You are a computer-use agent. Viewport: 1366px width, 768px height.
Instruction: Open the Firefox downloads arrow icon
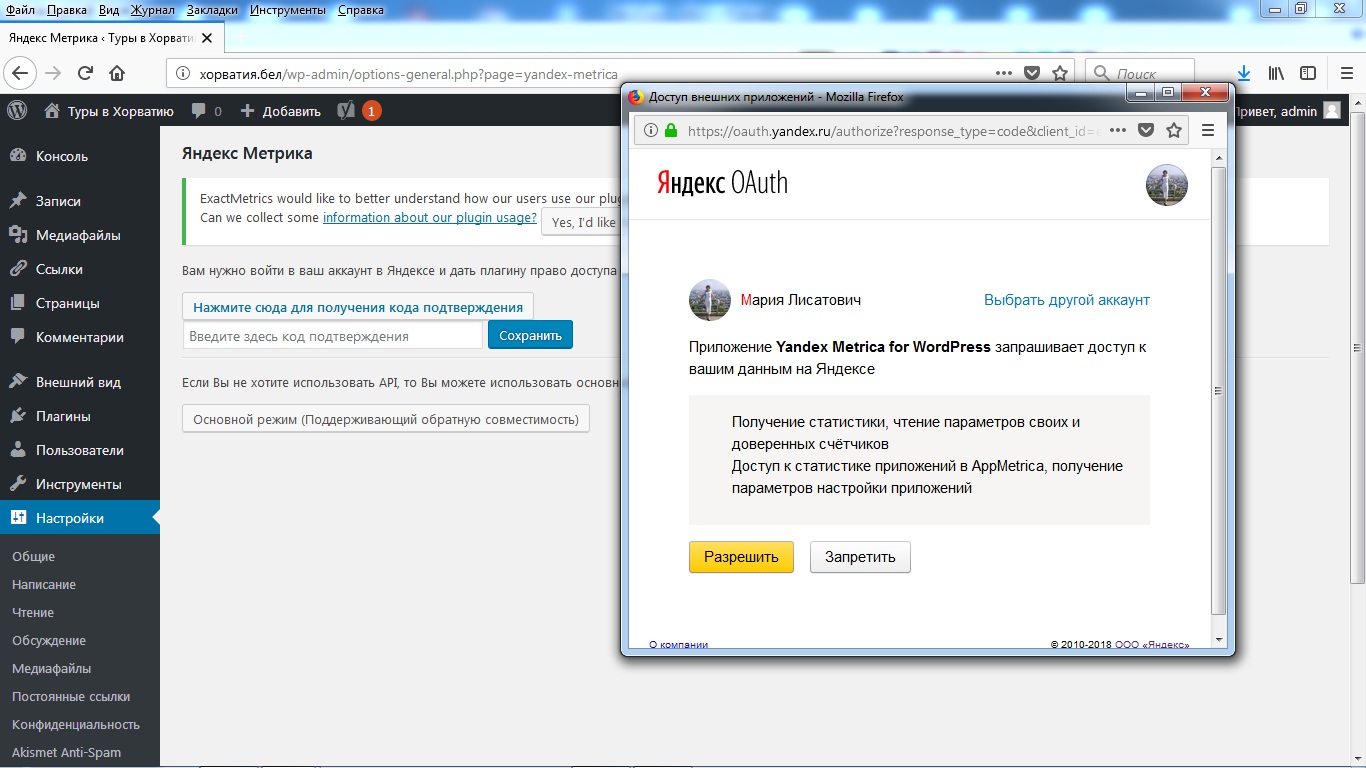1243,73
